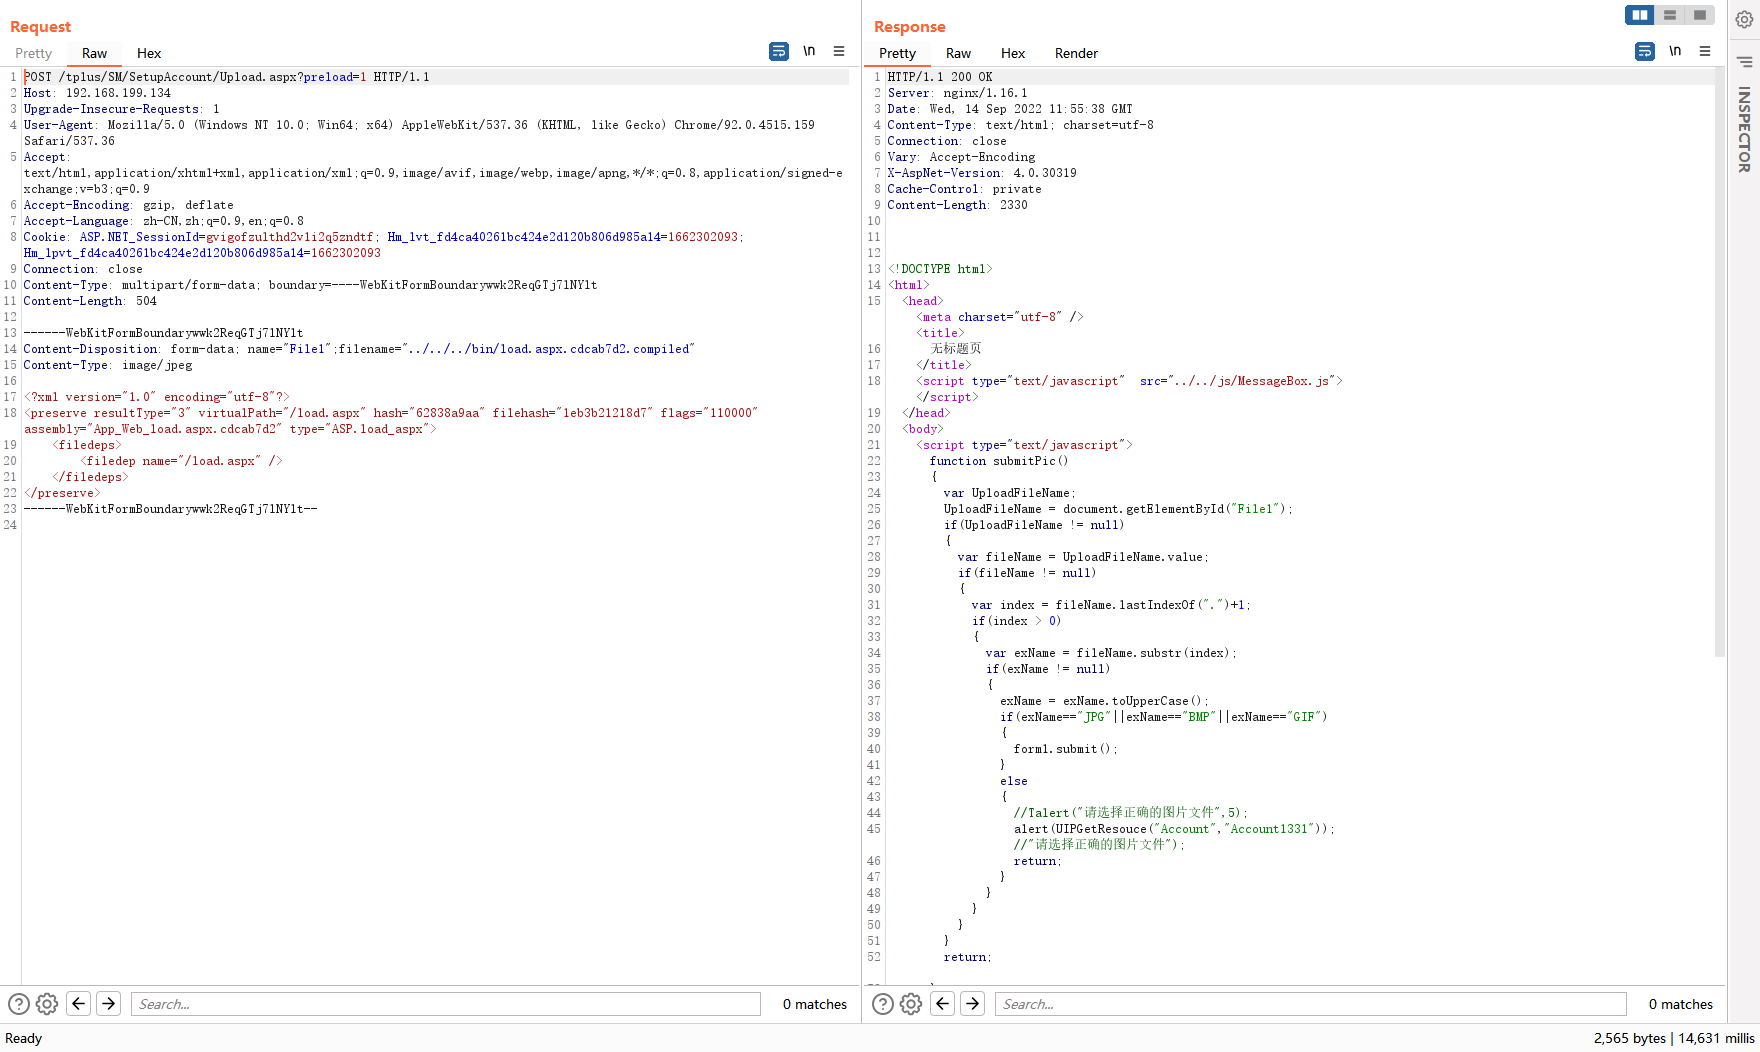The height and width of the screenshot is (1052, 1760).
Task: Click the POST request line text
Action: click(x=227, y=77)
